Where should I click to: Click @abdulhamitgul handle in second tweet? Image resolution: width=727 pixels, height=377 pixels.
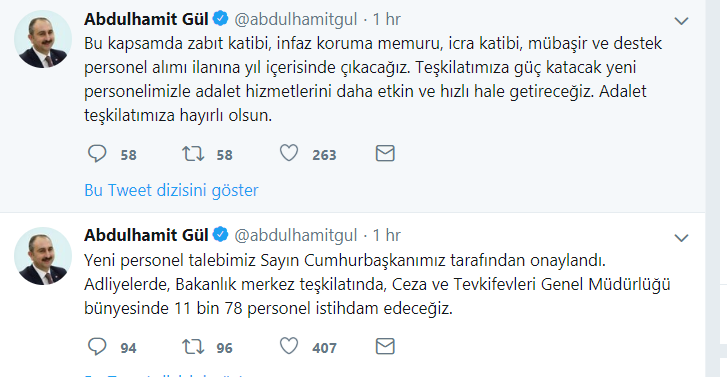coord(296,236)
